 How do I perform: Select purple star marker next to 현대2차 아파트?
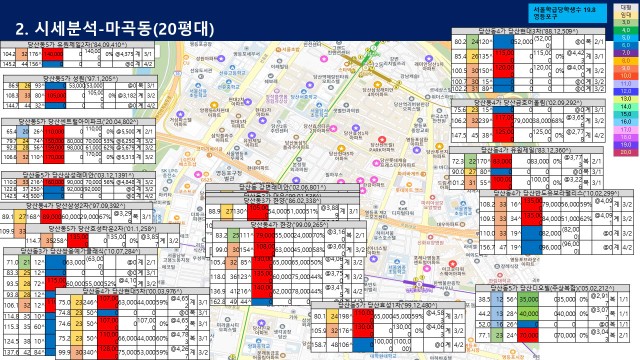pyautogui.click(x=247, y=102)
